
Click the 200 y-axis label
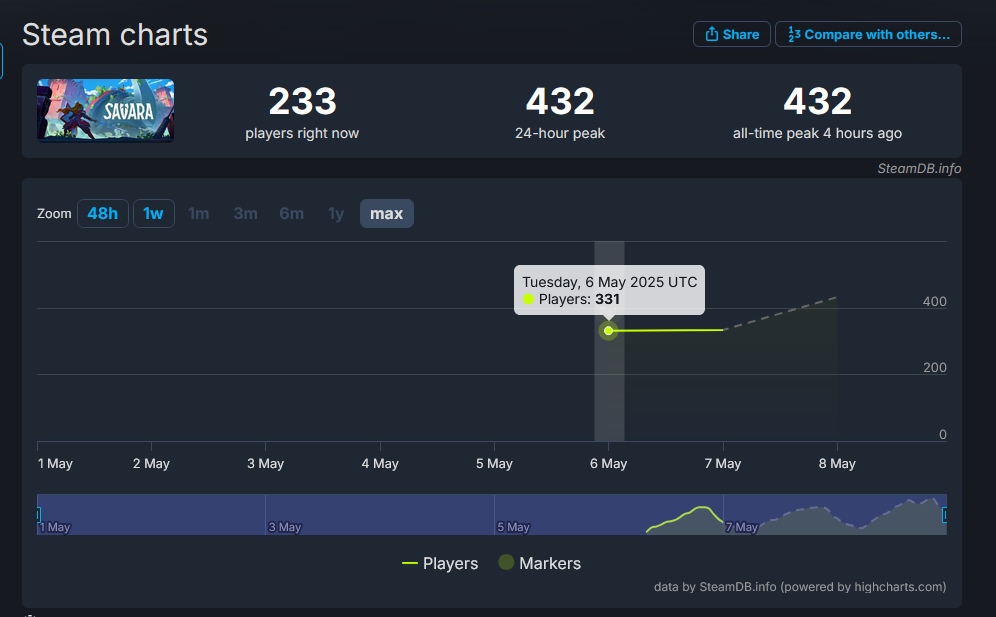934,367
